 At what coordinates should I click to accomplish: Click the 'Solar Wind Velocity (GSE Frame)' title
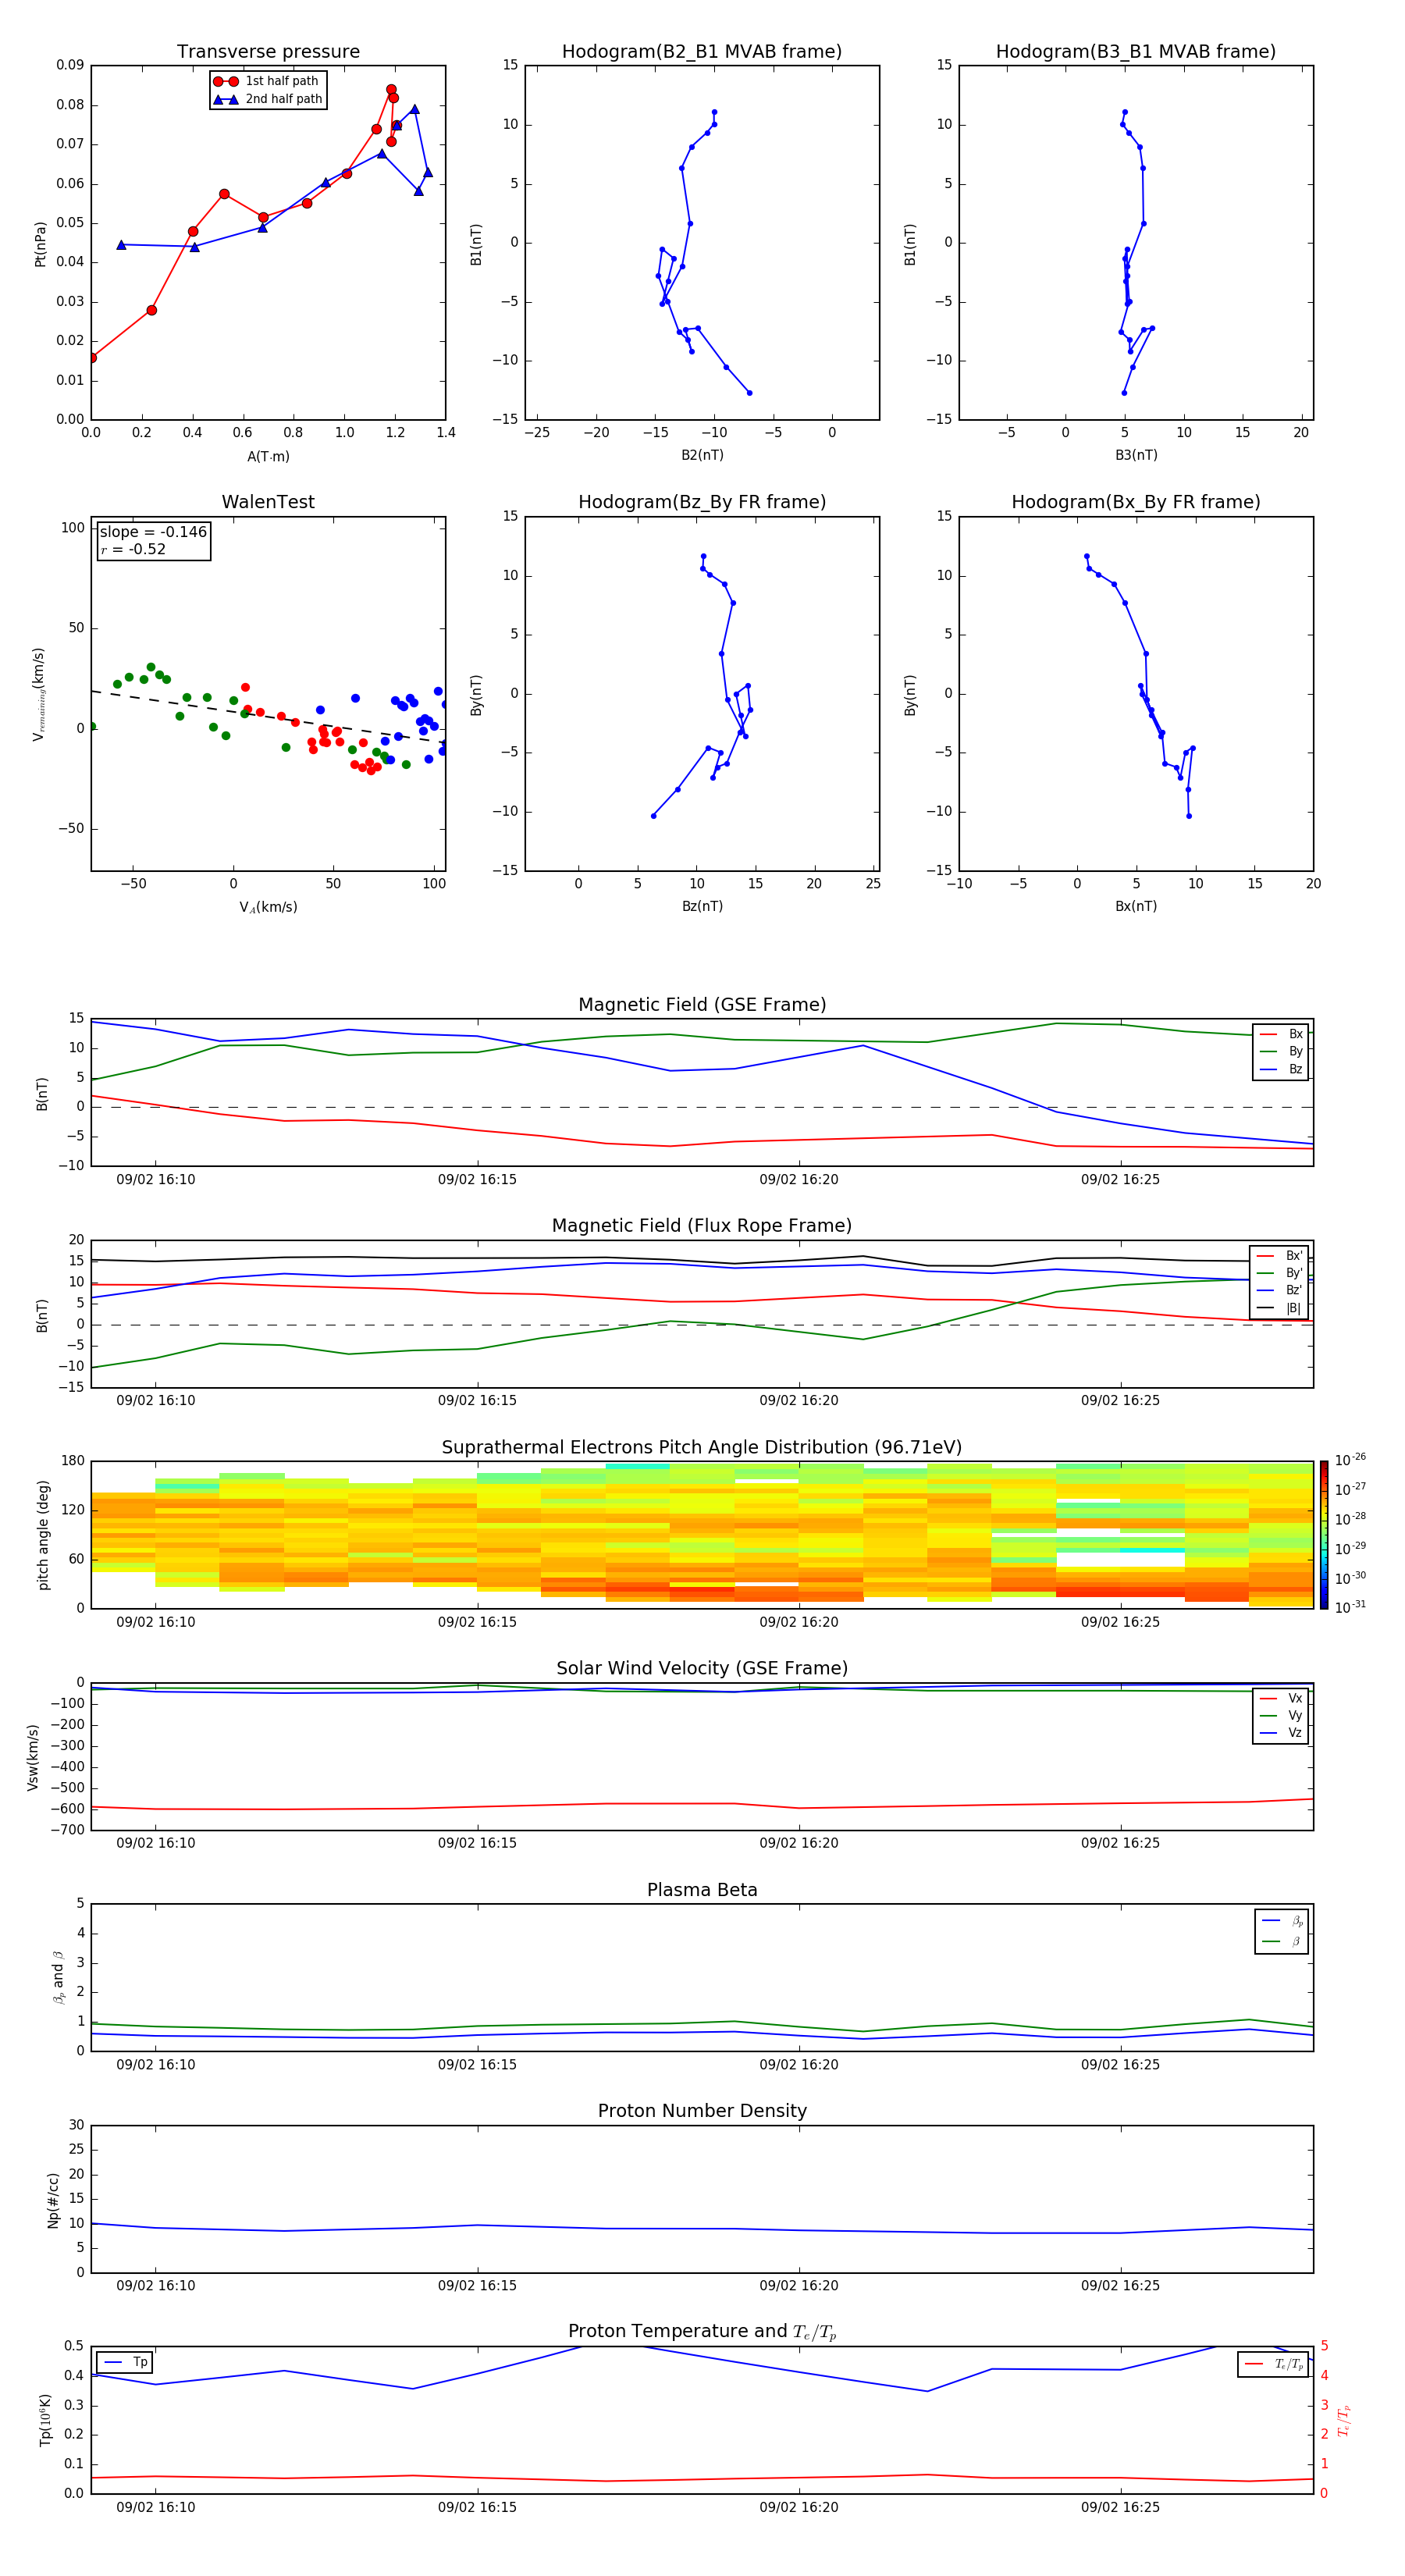702,1668
